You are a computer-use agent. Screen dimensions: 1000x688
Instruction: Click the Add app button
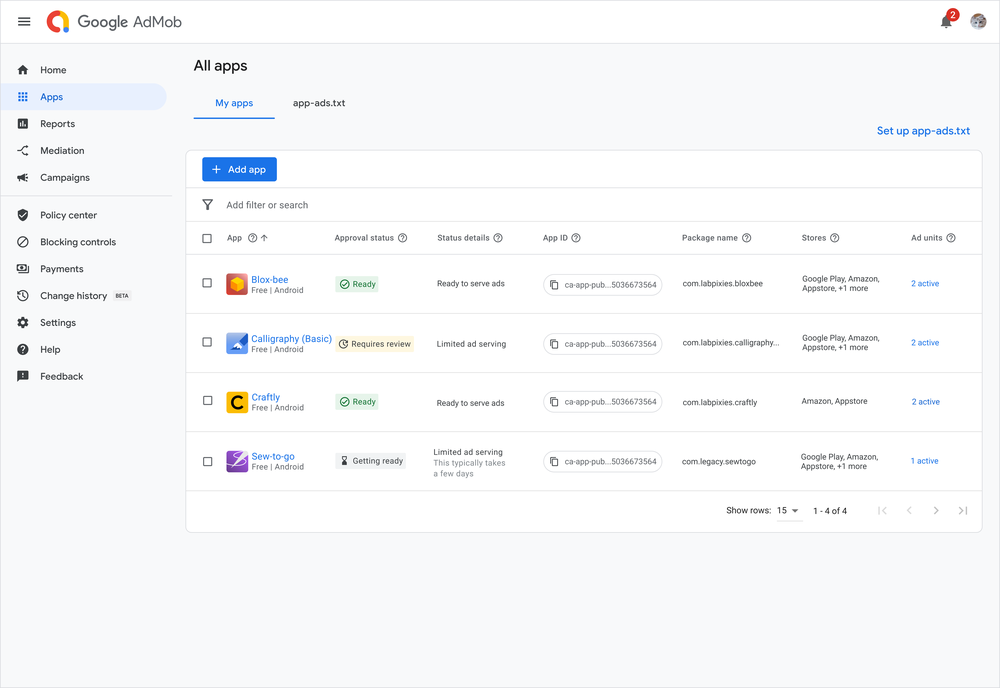click(239, 169)
